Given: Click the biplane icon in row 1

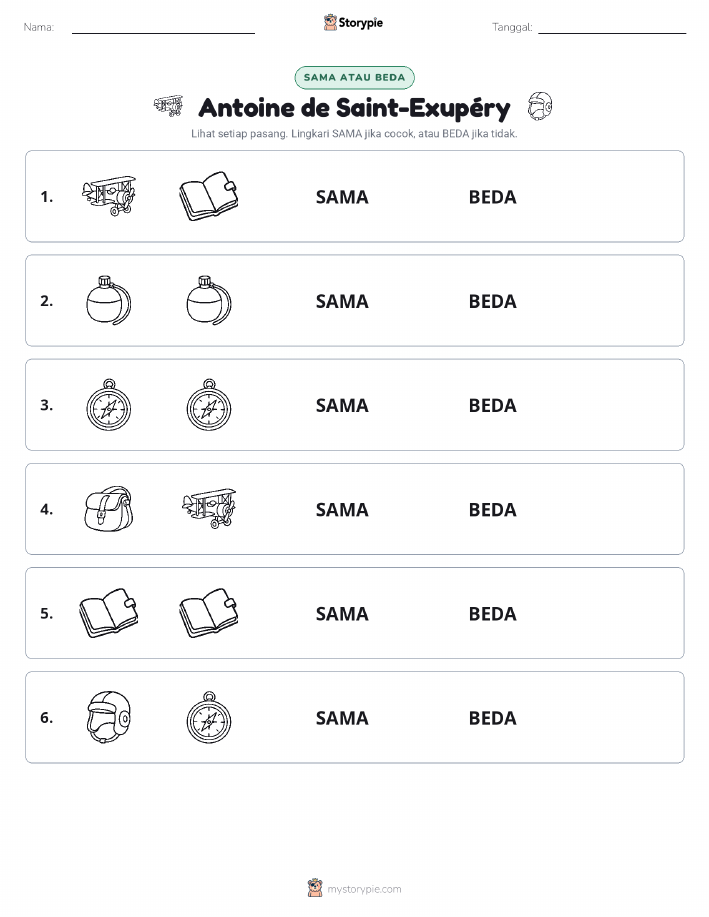Looking at the screenshot, I should [x=109, y=196].
